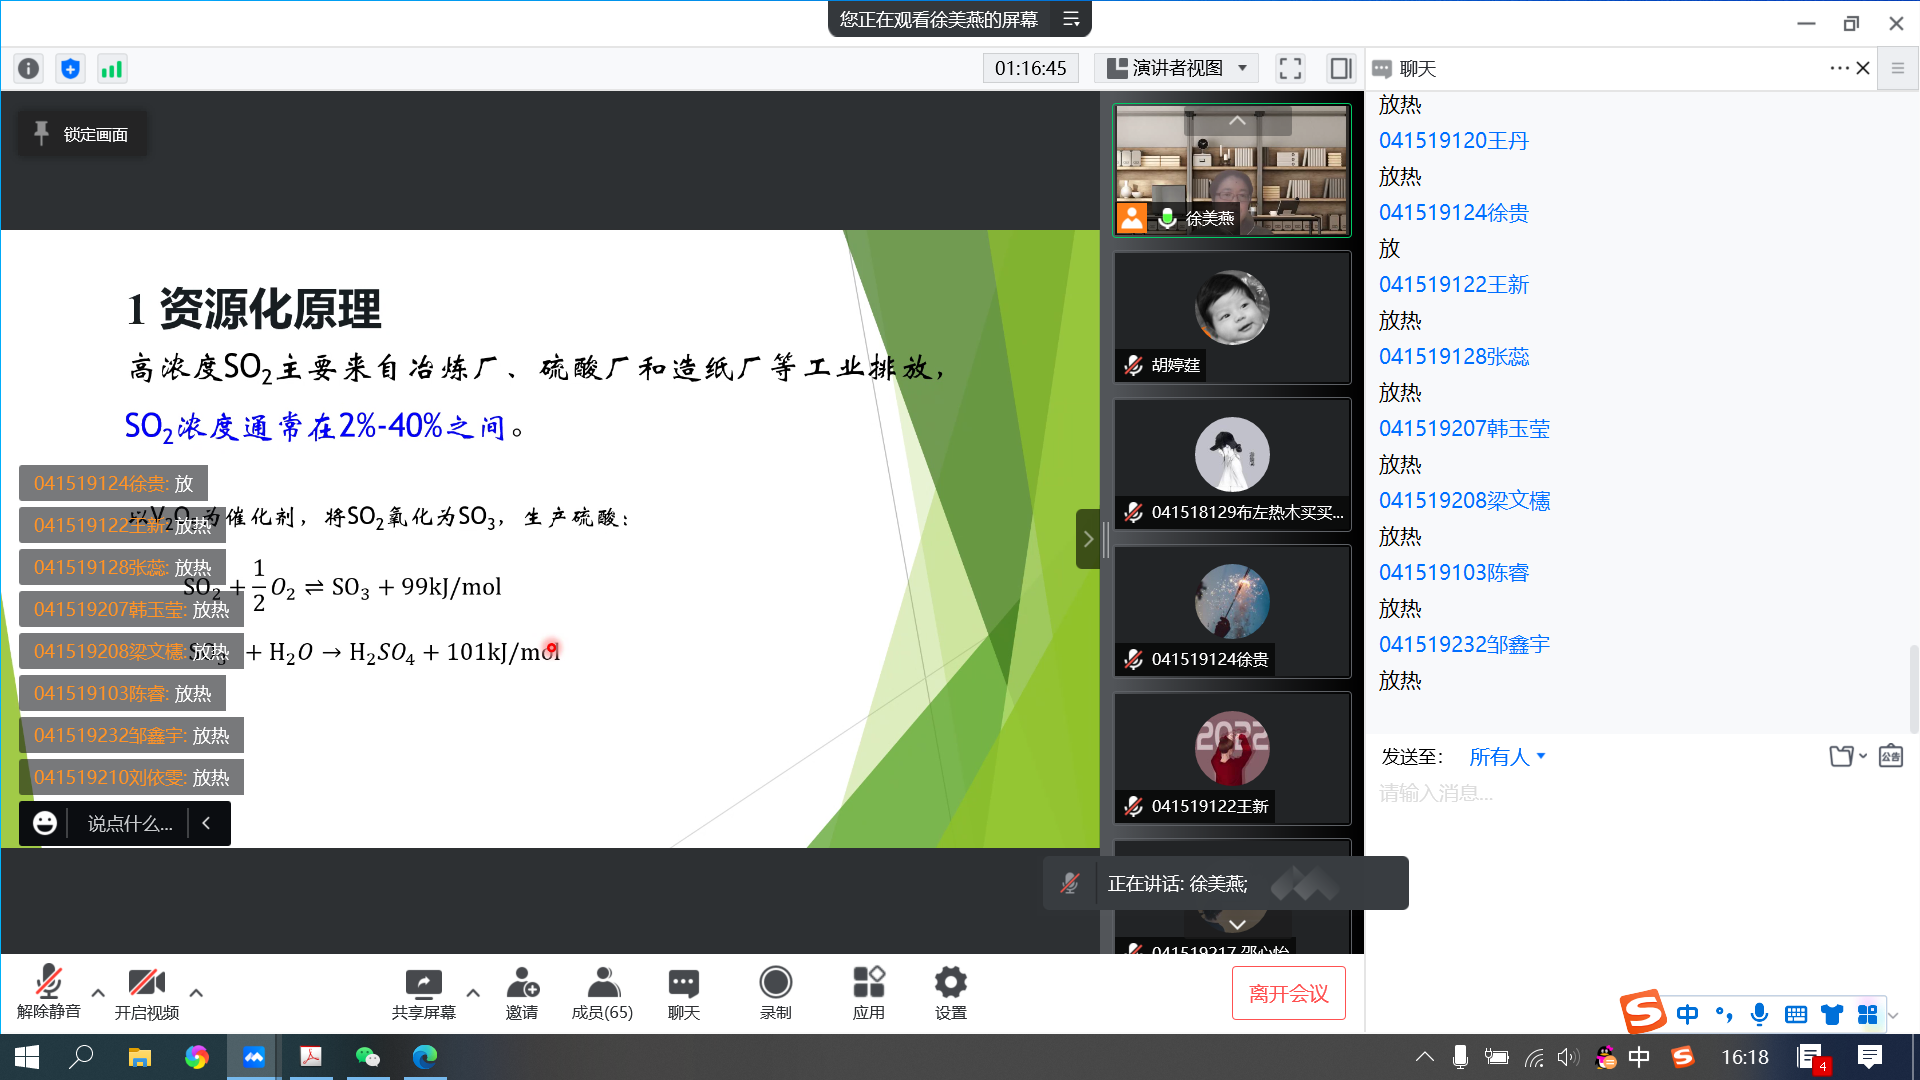Viewport: 1920px width, 1080px height.
Task: Enter full screen mode
Action: coord(1290,68)
